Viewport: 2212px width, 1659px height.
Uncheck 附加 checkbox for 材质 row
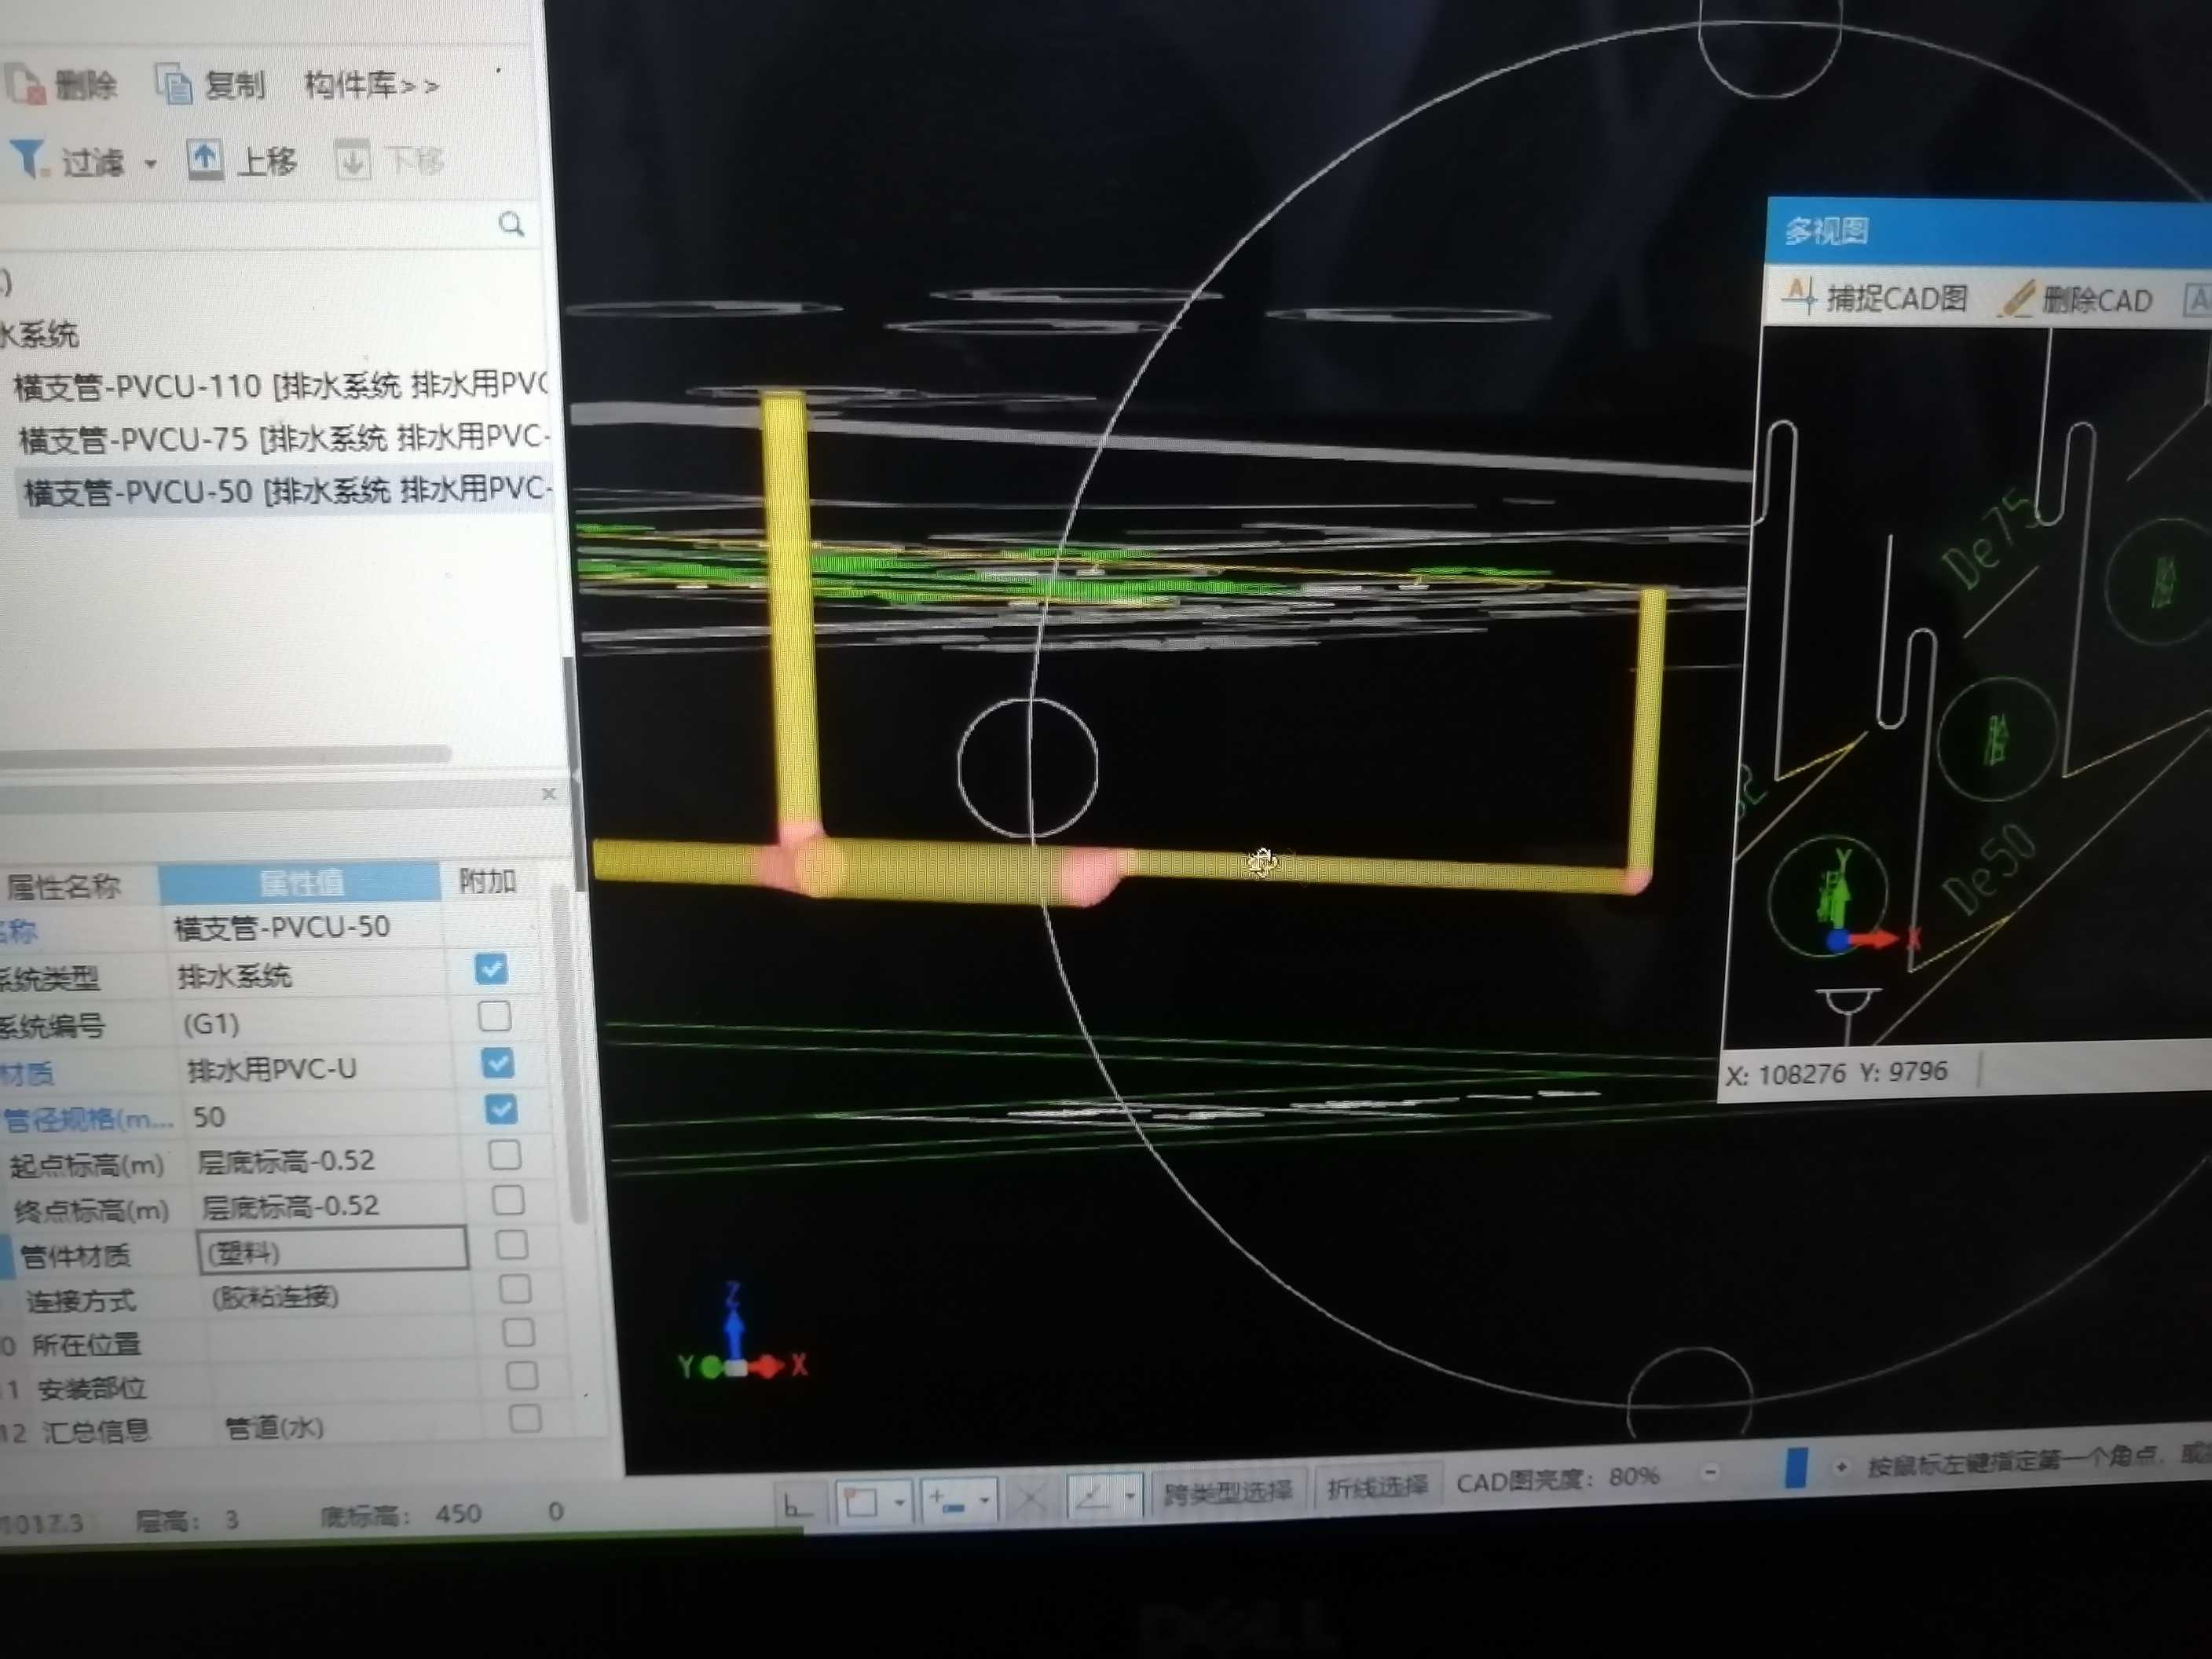[x=497, y=1062]
